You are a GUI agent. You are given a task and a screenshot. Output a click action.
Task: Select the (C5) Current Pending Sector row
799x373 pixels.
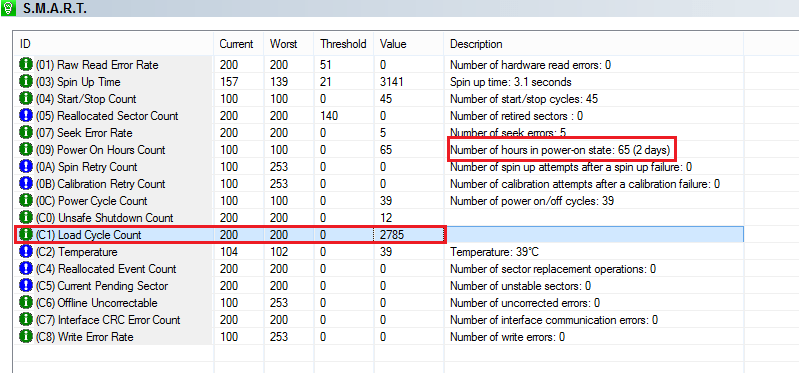[x=379, y=286]
